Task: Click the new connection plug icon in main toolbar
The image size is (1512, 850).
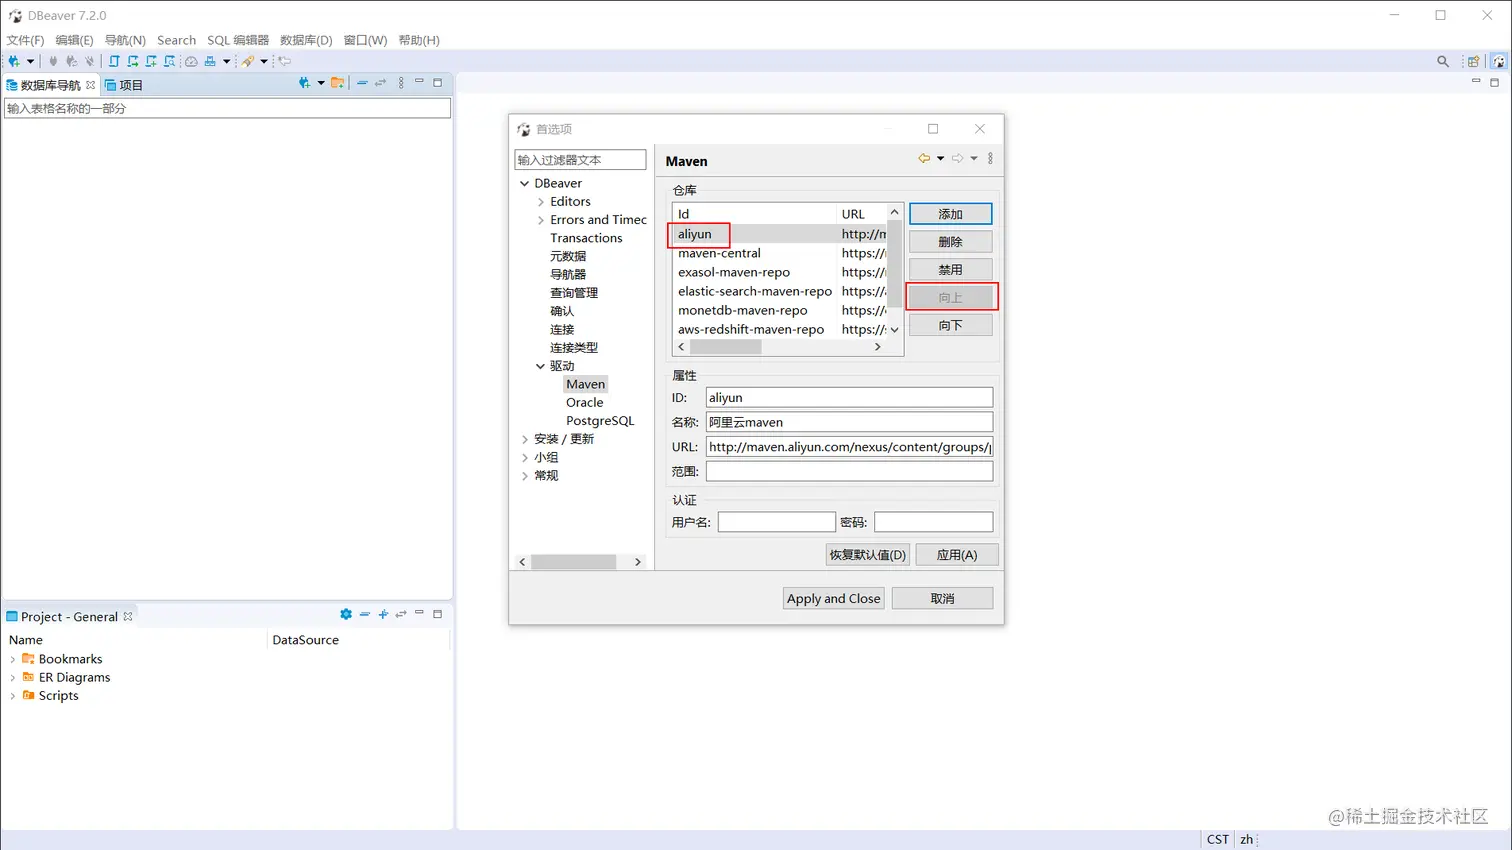Action: click(14, 61)
